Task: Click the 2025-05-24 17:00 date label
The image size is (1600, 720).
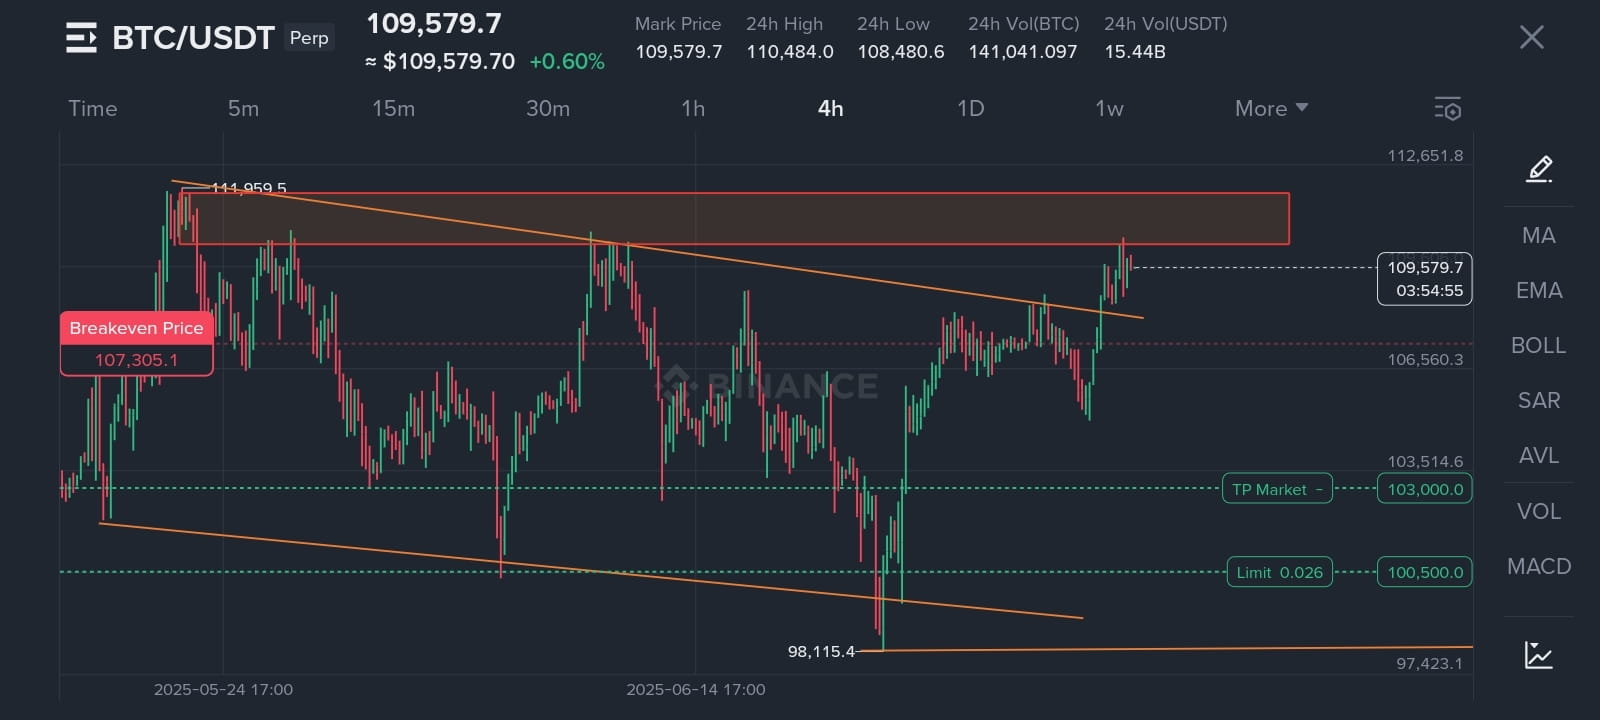Action: pos(223,689)
